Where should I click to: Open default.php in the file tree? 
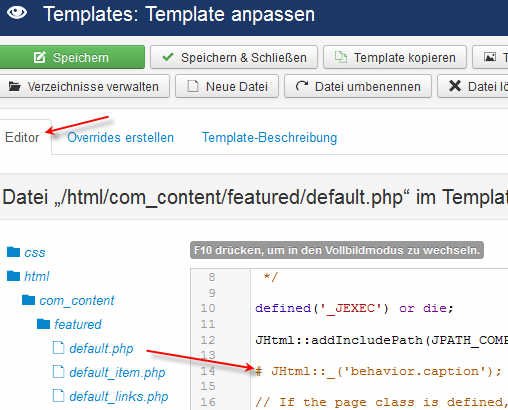click(101, 349)
